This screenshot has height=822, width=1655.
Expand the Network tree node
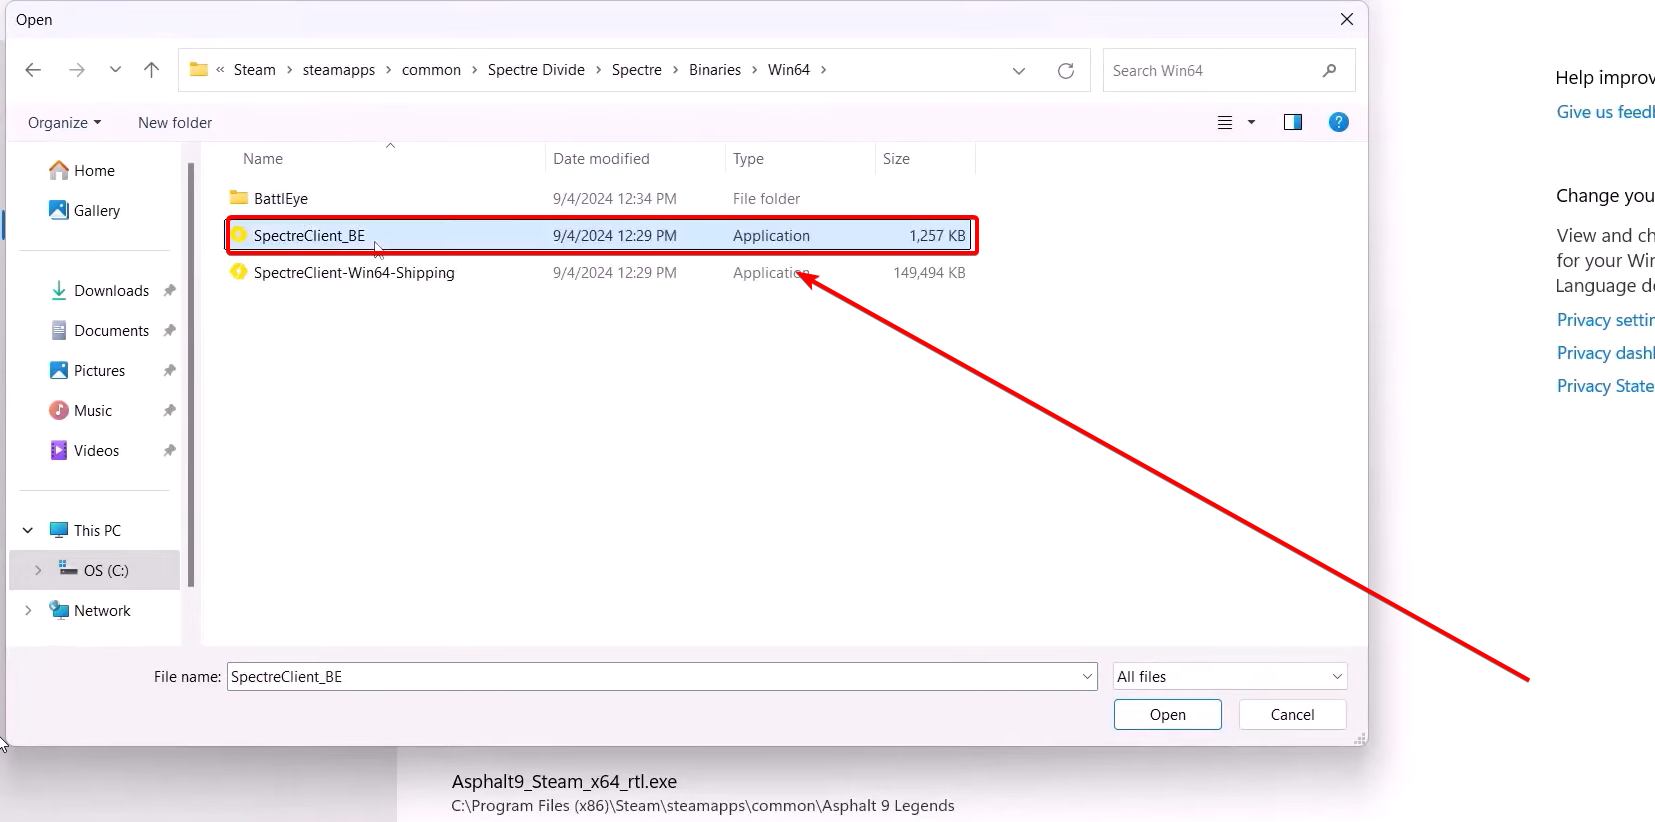pyautogui.click(x=28, y=610)
